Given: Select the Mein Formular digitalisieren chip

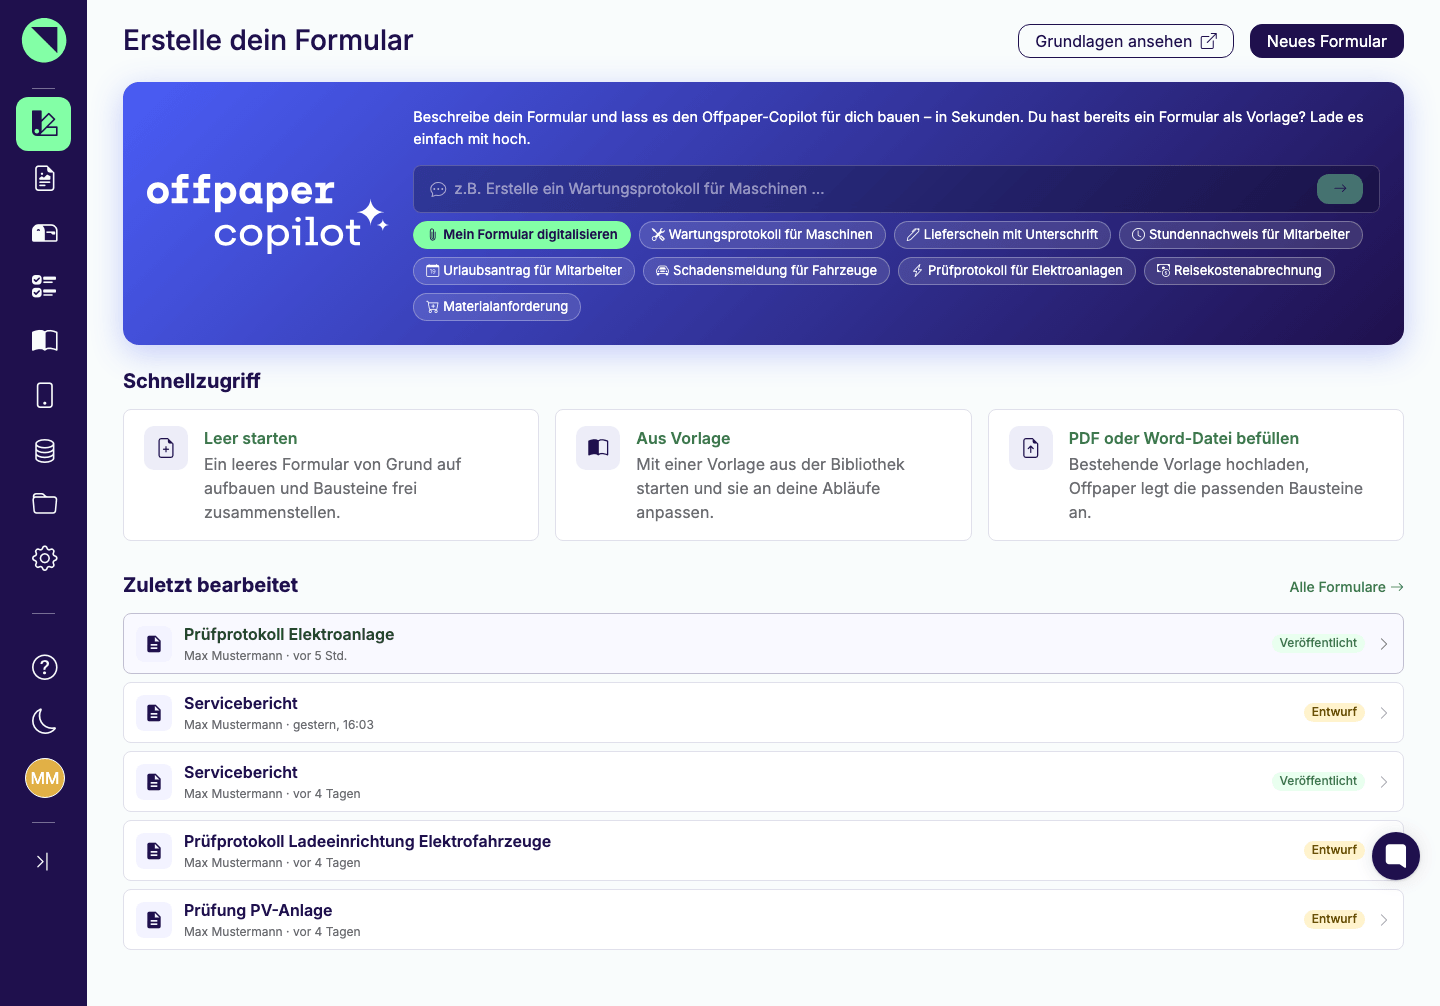Looking at the screenshot, I should click(522, 235).
